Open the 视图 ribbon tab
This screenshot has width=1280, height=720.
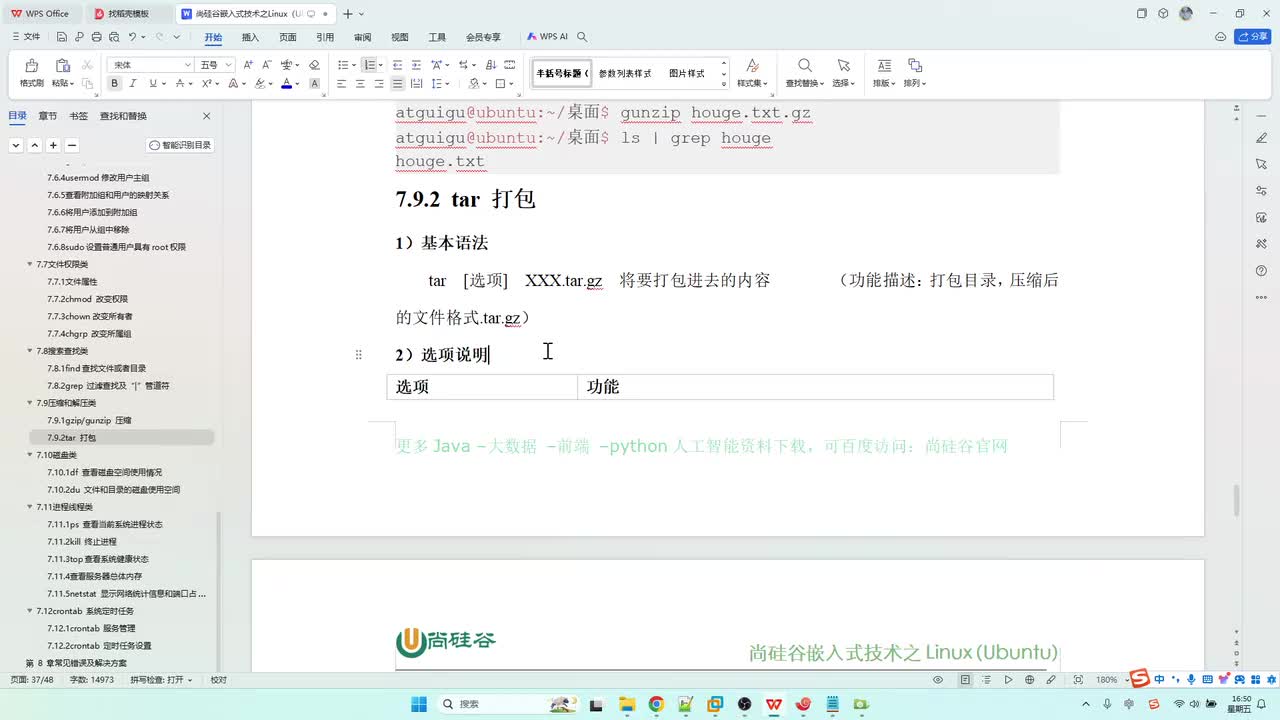click(400, 37)
